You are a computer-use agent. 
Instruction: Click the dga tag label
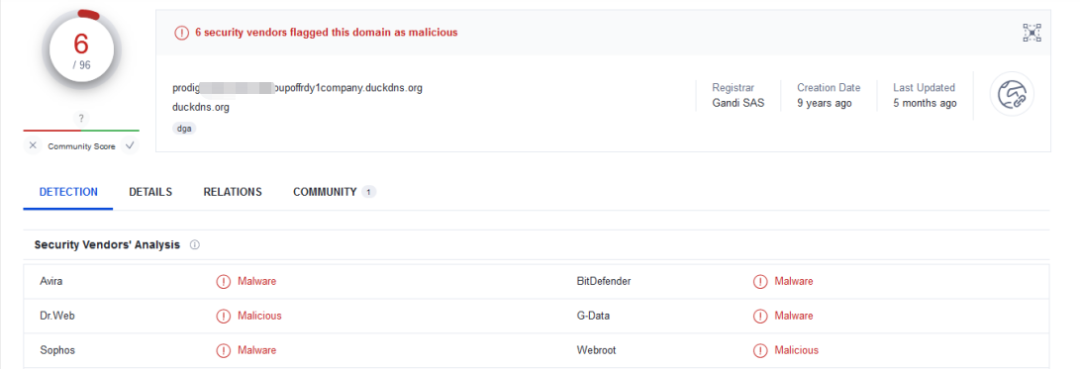184,128
